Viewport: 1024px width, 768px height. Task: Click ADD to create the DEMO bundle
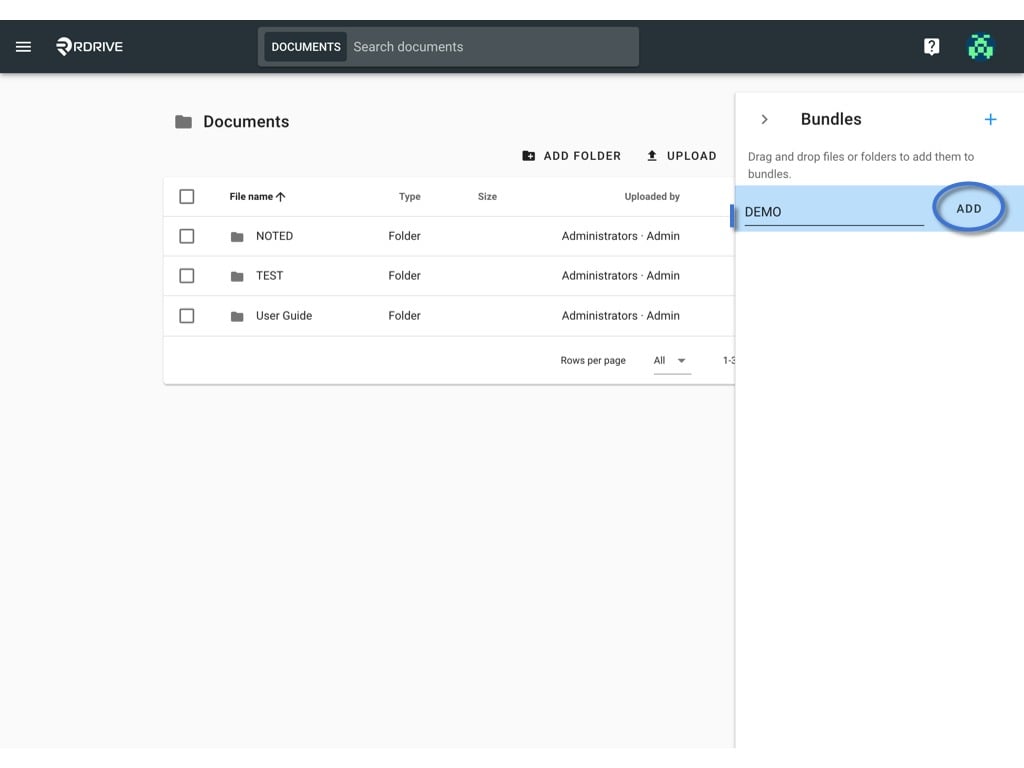pos(968,209)
